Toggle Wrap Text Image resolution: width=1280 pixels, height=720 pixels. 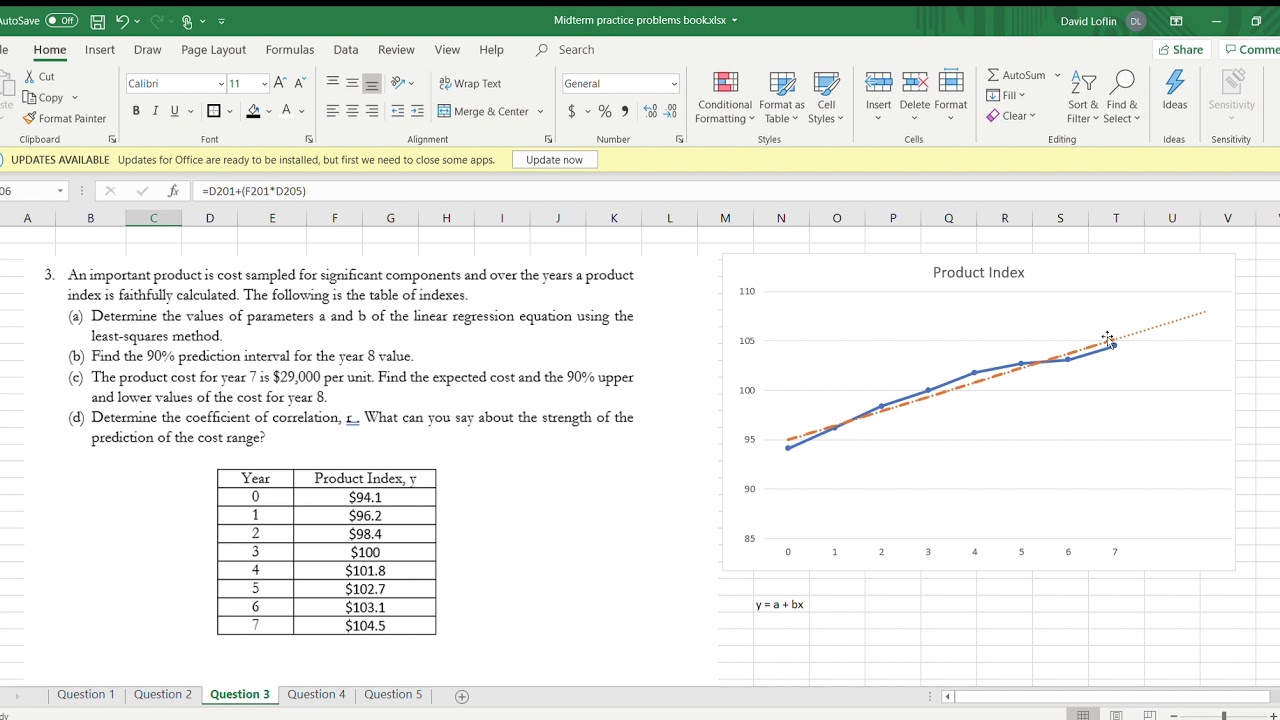point(470,83)
